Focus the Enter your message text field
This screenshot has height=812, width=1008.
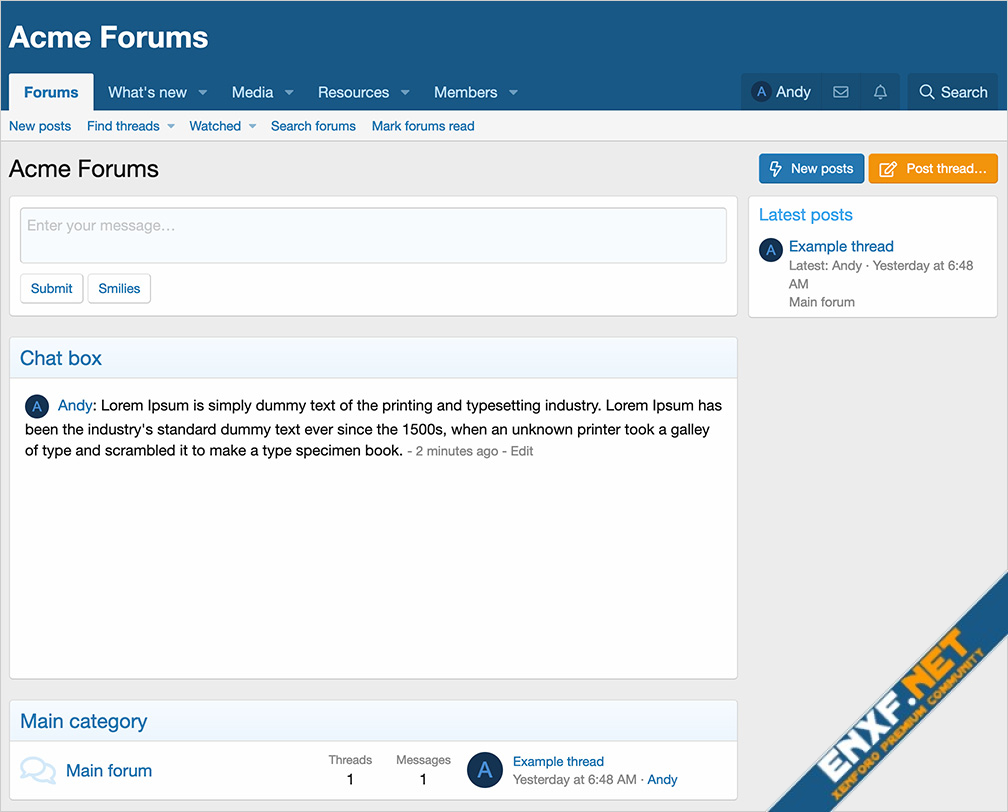373,235
